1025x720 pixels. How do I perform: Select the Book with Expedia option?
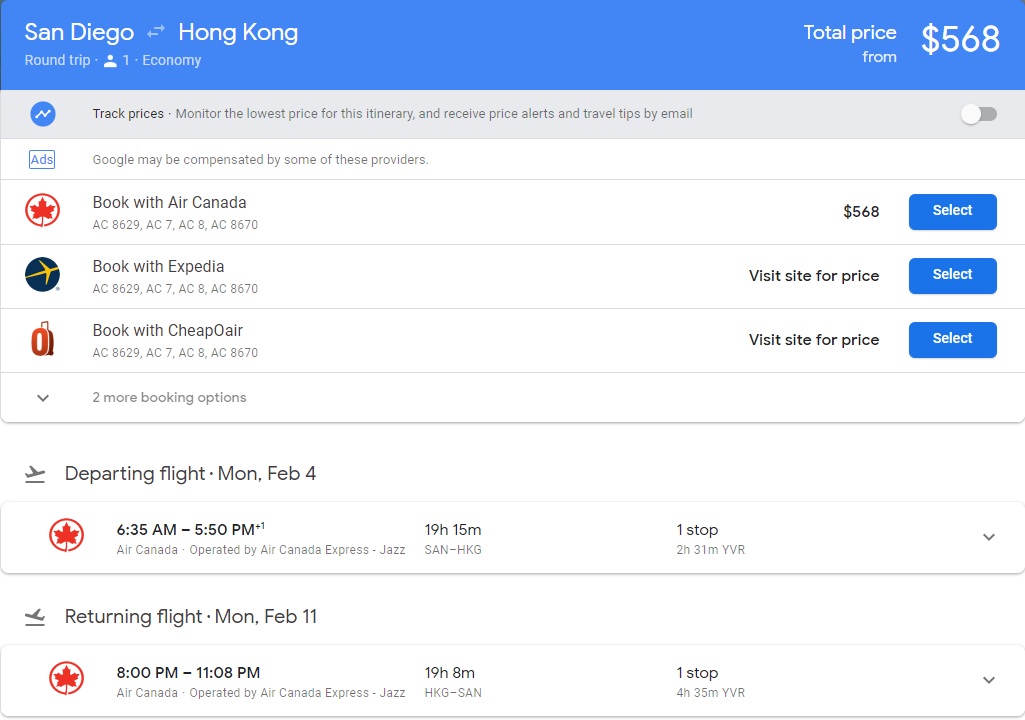(952, 275)
